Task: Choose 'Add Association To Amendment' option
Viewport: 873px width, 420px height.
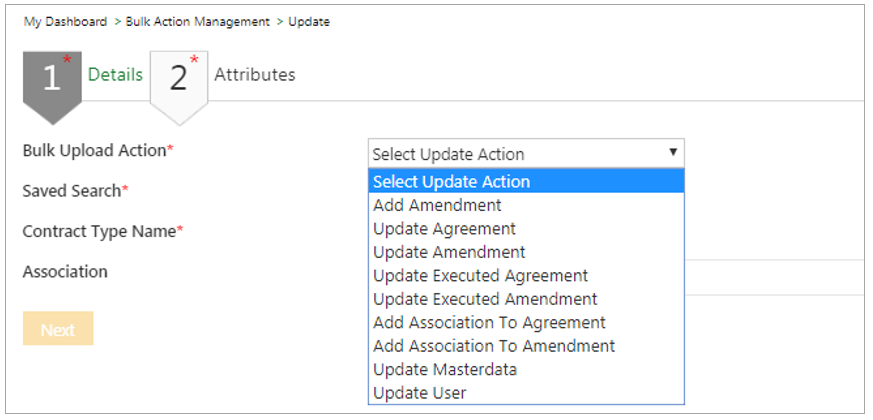Action: (x=494, y=346)
